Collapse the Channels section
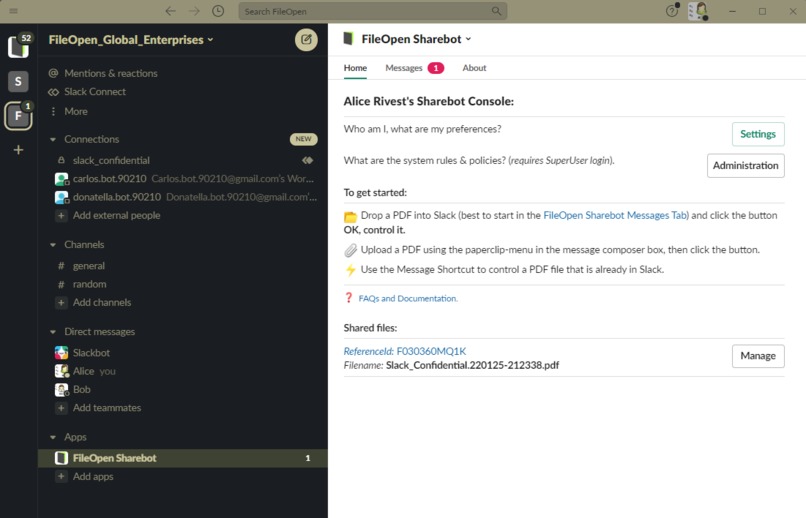Screen dimensions: 806x518 click(x=53, y=245)
